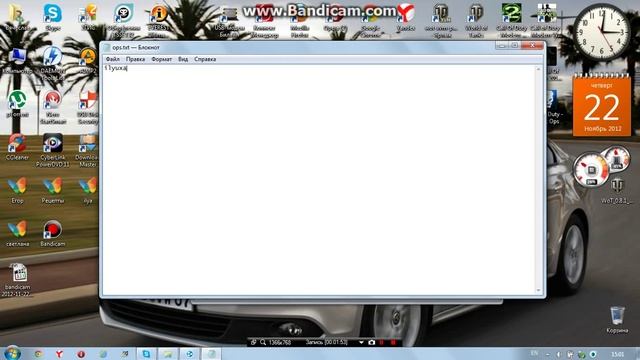Viewport: 640px width, 360px height.
Task: Select the Yandex browser desktop icon
Action: click(406, 18)
